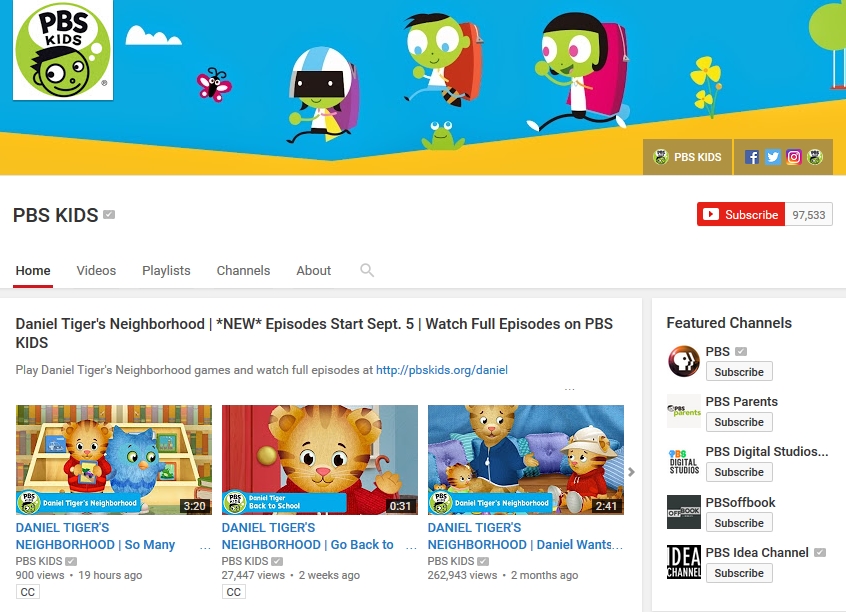Click the CC badge under Go Back to video
Viewport: 846px width, 612px height.
[234, 592]
